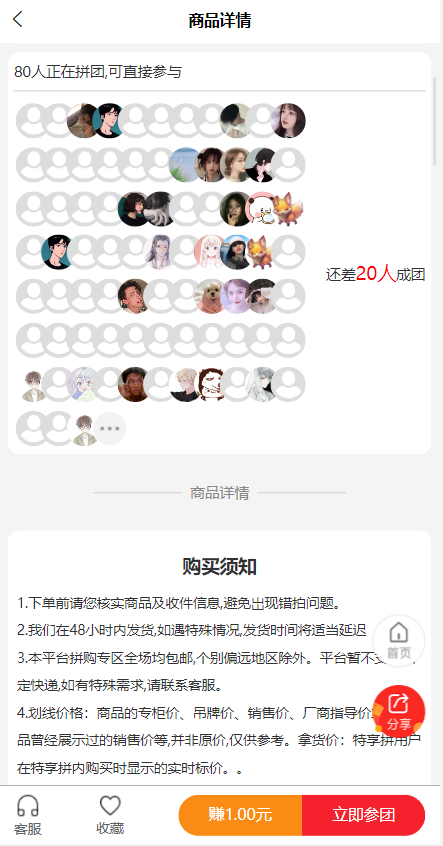The image size is (443, 846).
Task: Open customer service via the headphone icon
Action: [28, 815]
